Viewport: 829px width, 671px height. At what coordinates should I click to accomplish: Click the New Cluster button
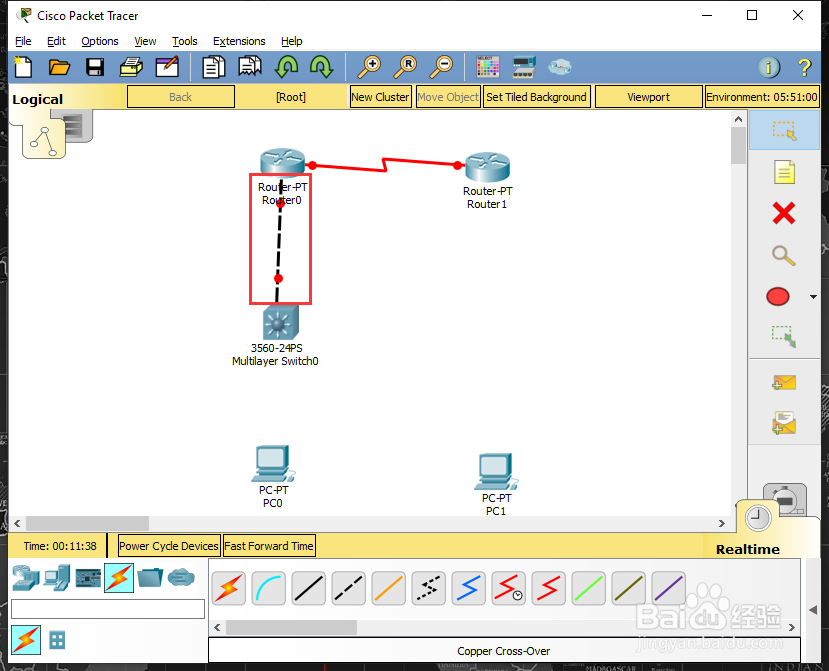click(x=381, y=97)
